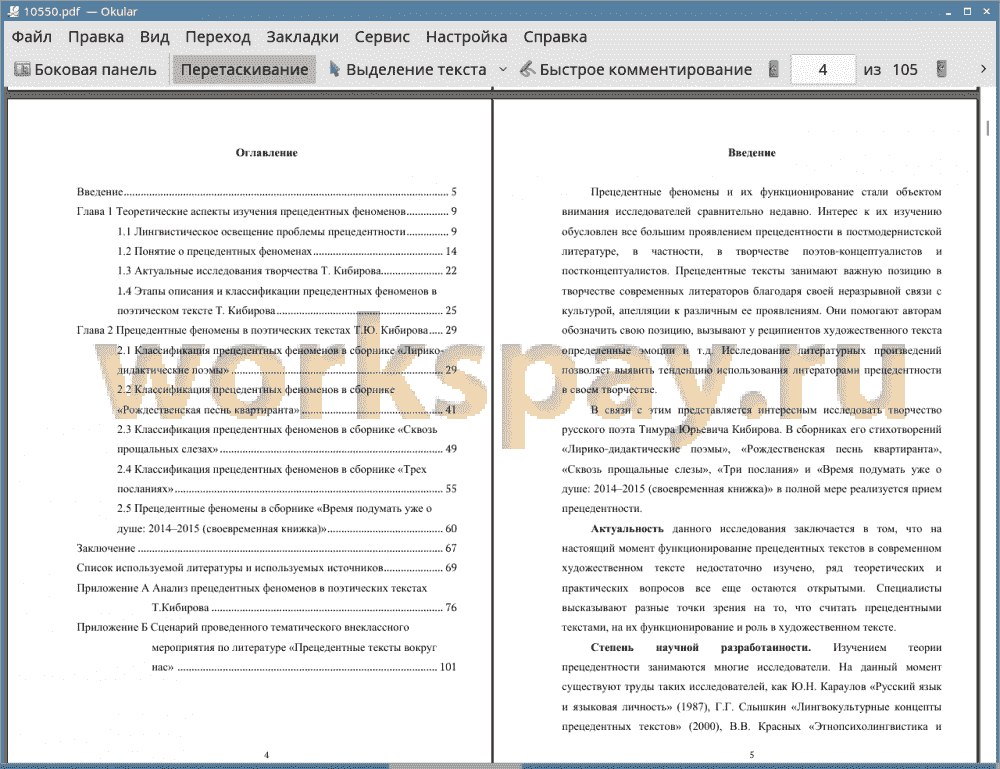Go to next page using arrow icon

coord(941,69)
